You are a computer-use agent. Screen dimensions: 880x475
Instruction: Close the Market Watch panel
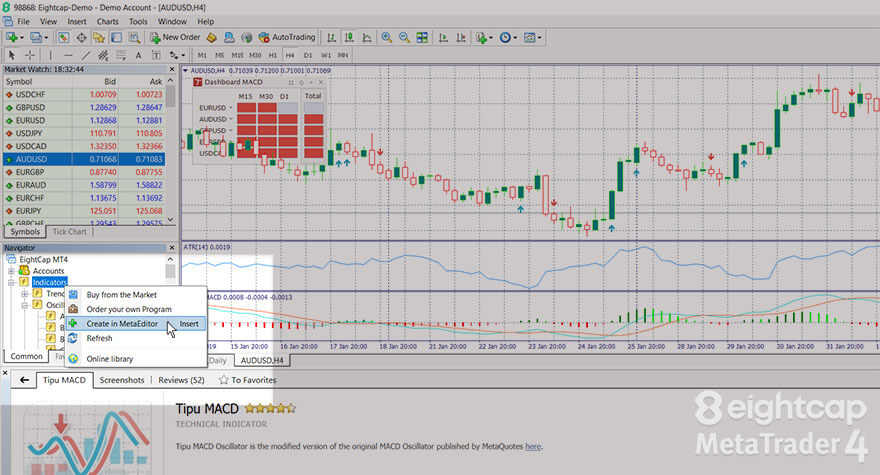172,69
